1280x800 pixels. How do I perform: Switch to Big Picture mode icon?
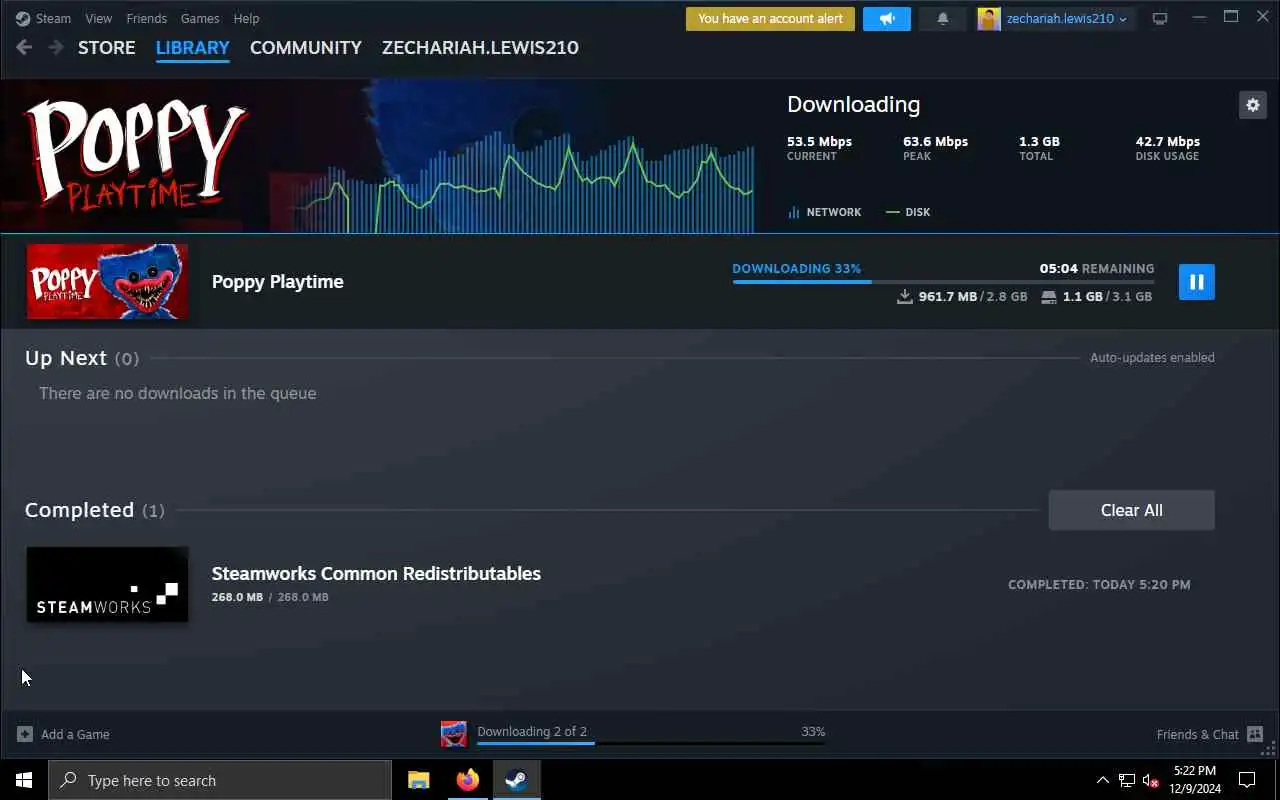[1160, 19]
